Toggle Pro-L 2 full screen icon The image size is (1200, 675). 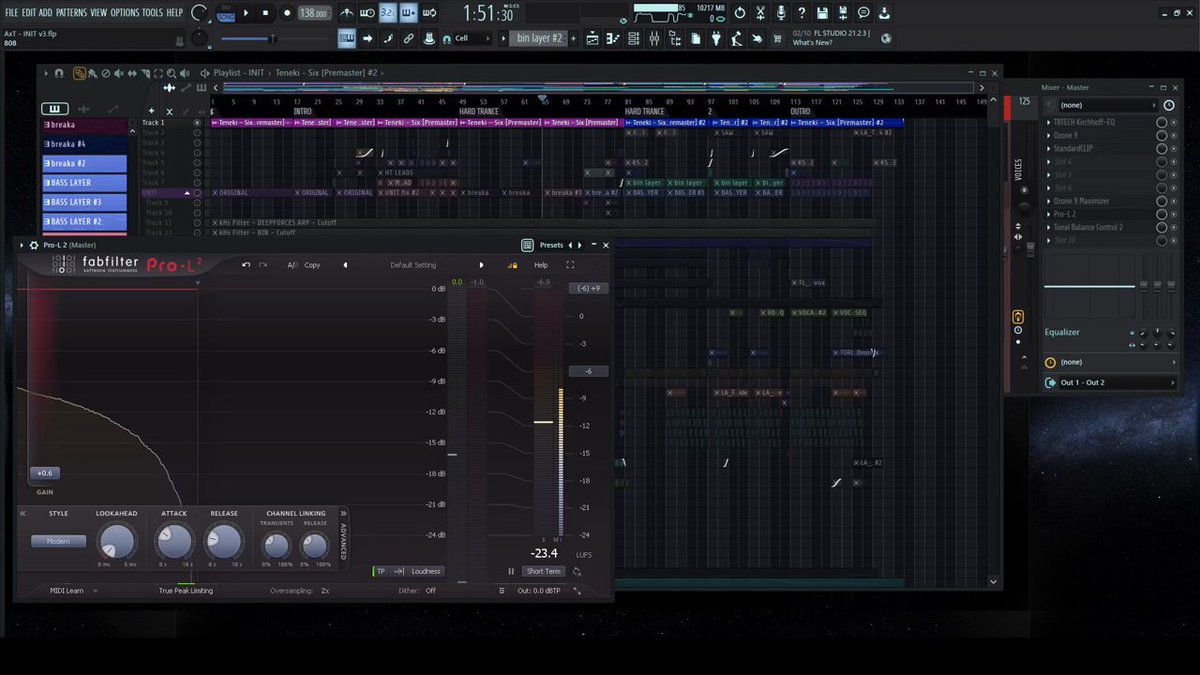pyautogui.click(x=570, y=265)
